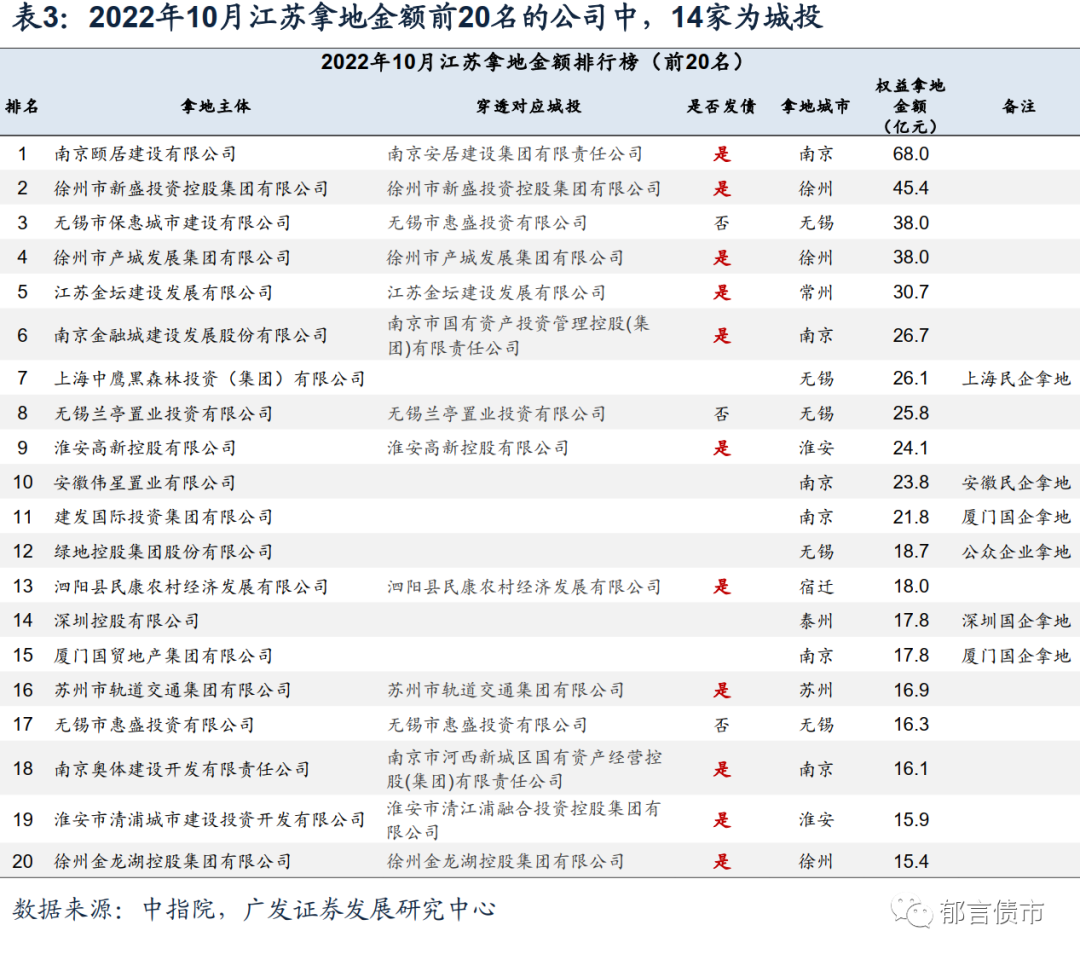Click the column header '权益拿地金额（亿元）'

point(910,106)
